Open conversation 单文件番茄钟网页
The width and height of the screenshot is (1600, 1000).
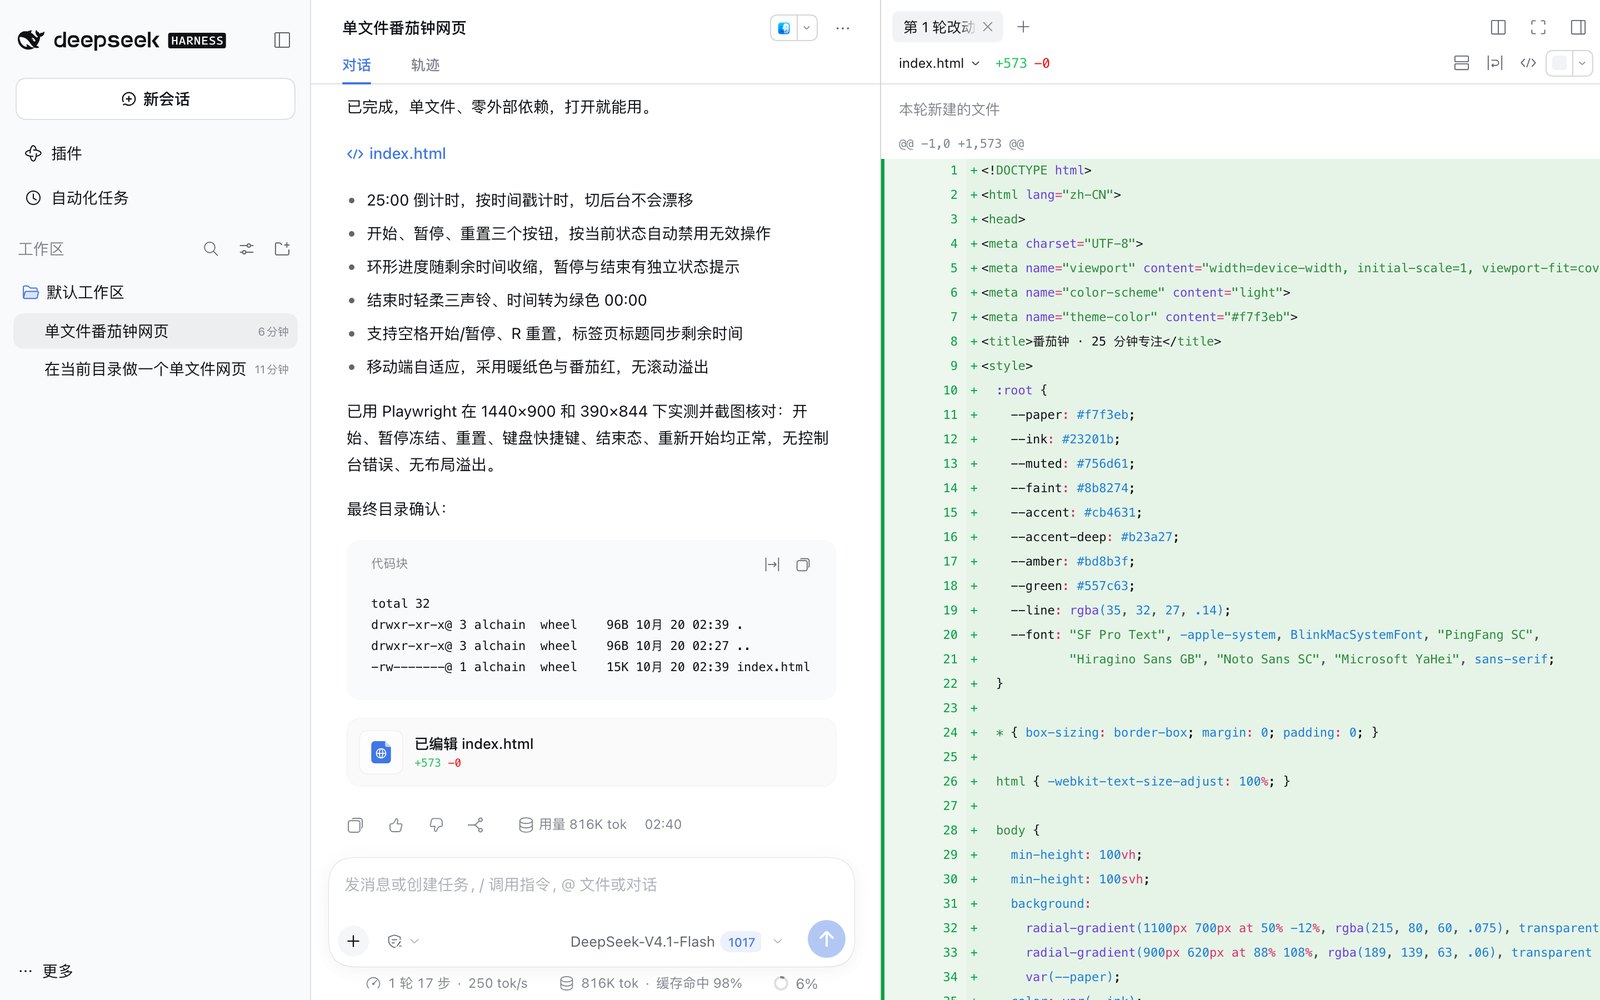click(155, 331)
